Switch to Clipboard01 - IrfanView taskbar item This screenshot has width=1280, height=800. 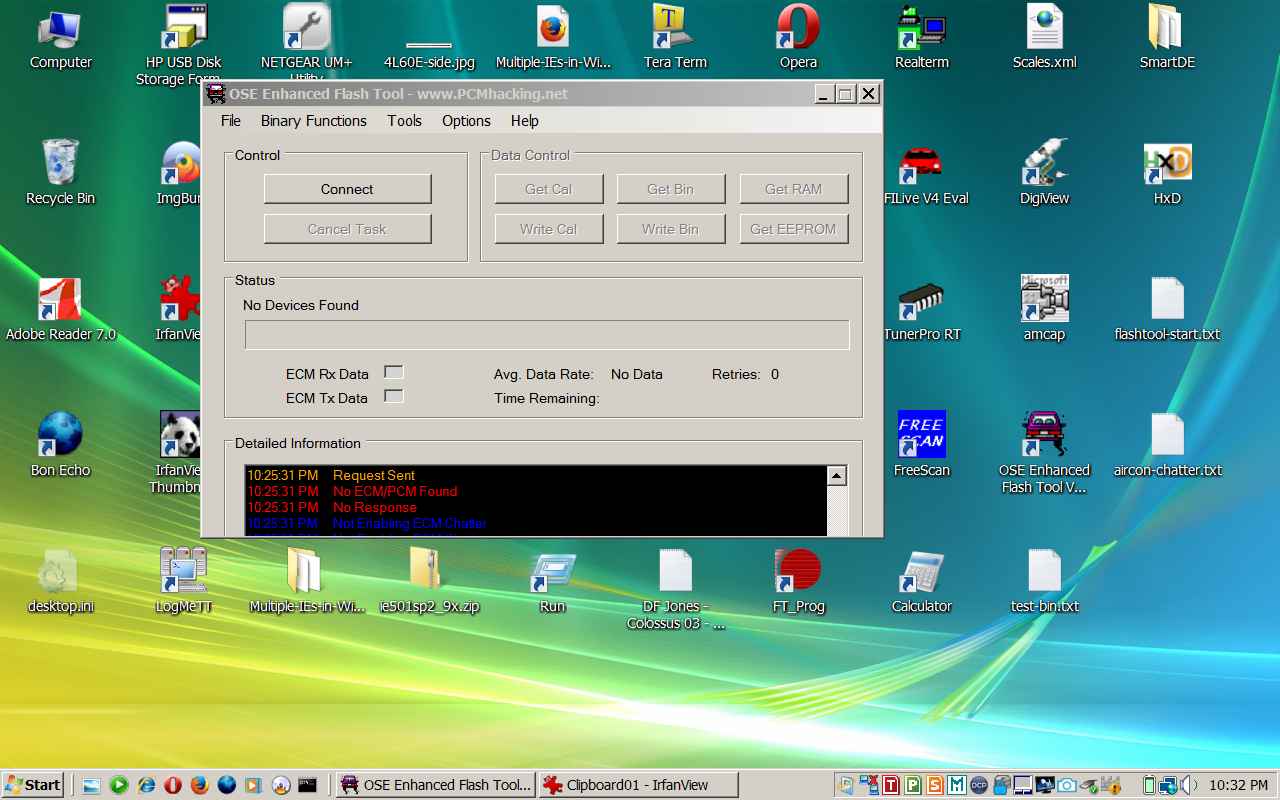point(639,785)
